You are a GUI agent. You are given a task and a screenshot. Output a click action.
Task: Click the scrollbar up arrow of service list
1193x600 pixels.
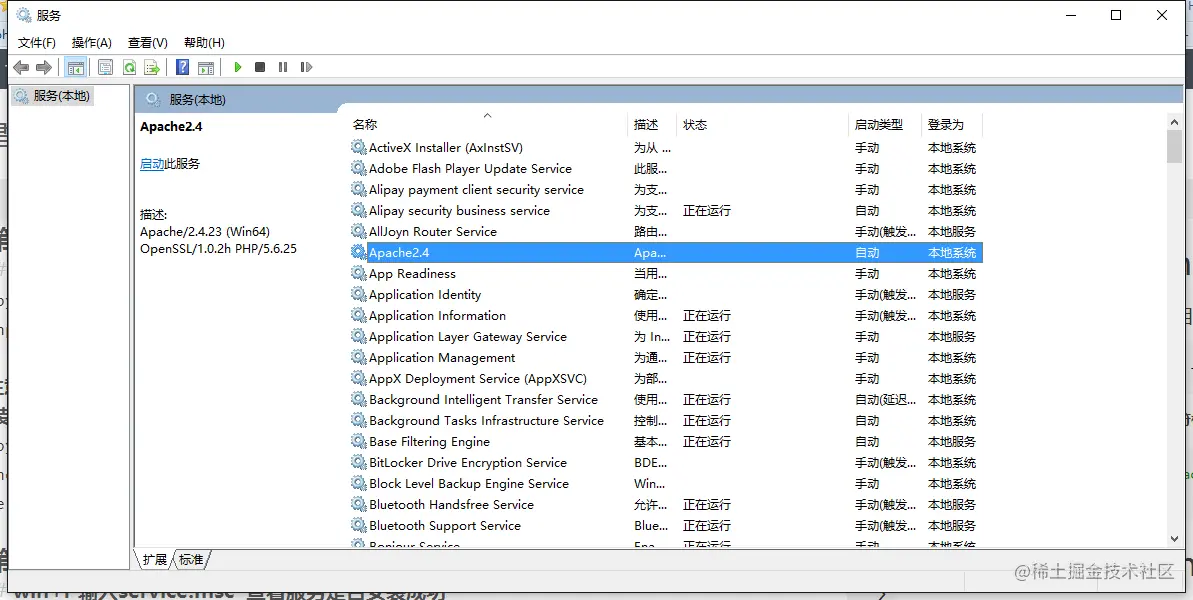[x=1174, y=122]
